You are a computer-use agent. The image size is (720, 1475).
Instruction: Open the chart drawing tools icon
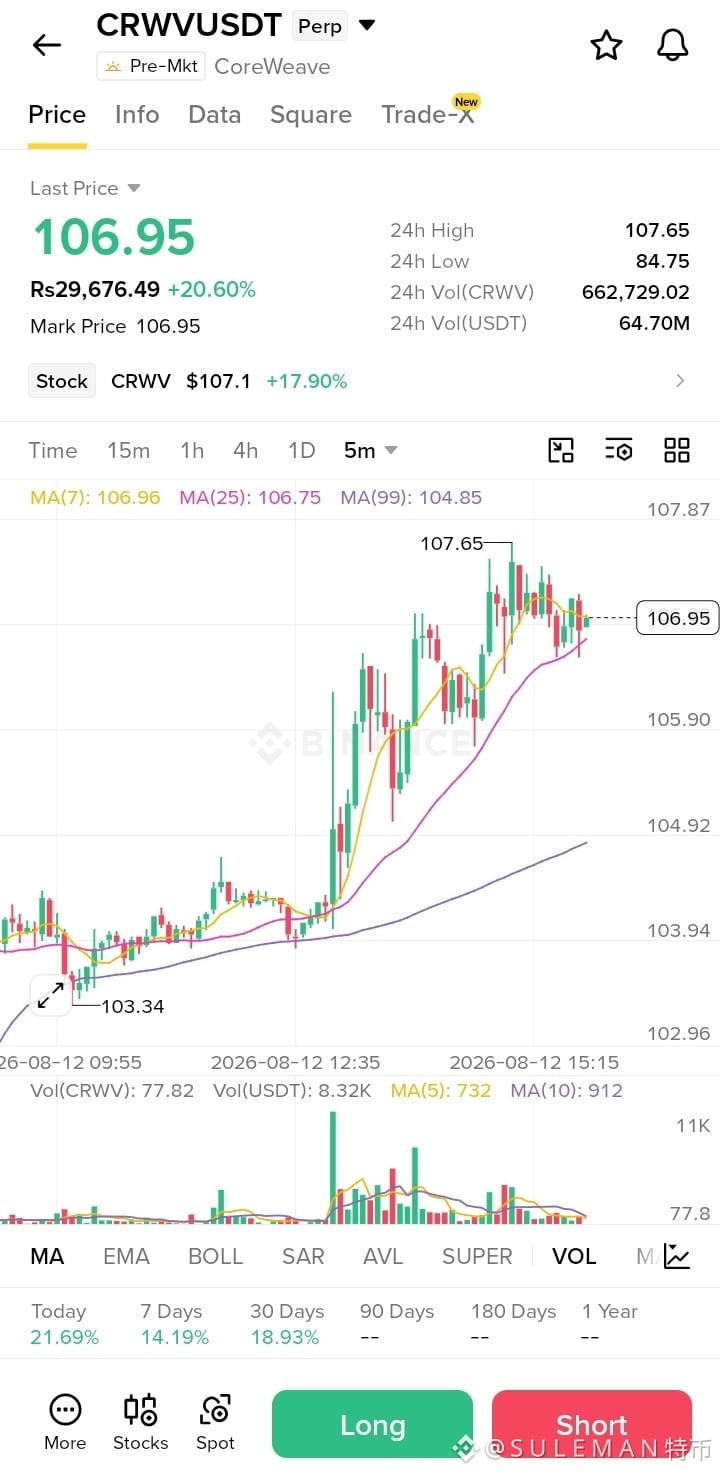(561, 450)
